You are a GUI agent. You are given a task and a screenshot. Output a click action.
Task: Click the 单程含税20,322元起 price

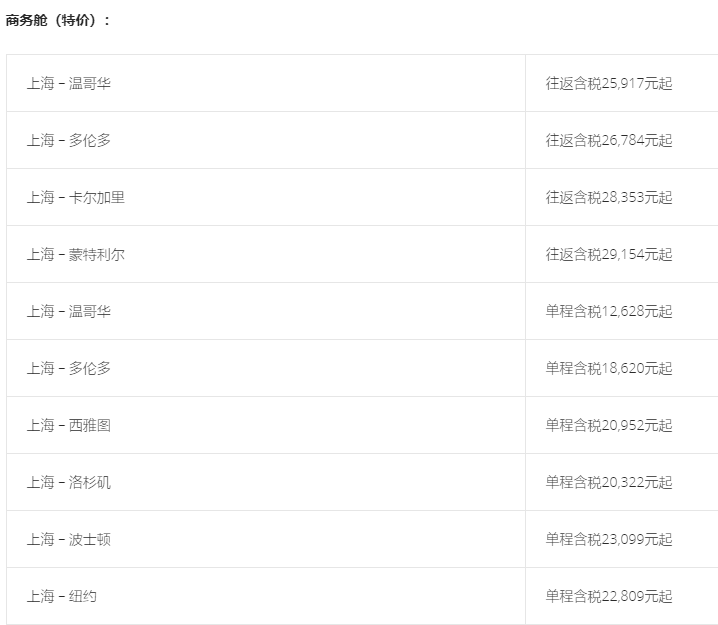(x=609, y=483)
